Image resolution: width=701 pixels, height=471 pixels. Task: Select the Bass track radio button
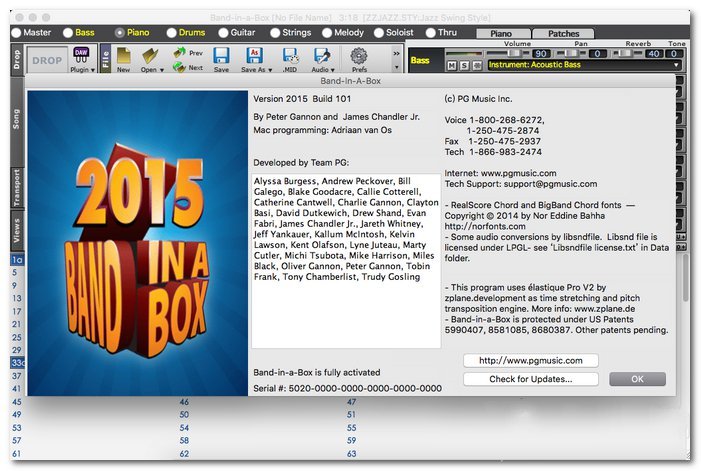(68, 33)
